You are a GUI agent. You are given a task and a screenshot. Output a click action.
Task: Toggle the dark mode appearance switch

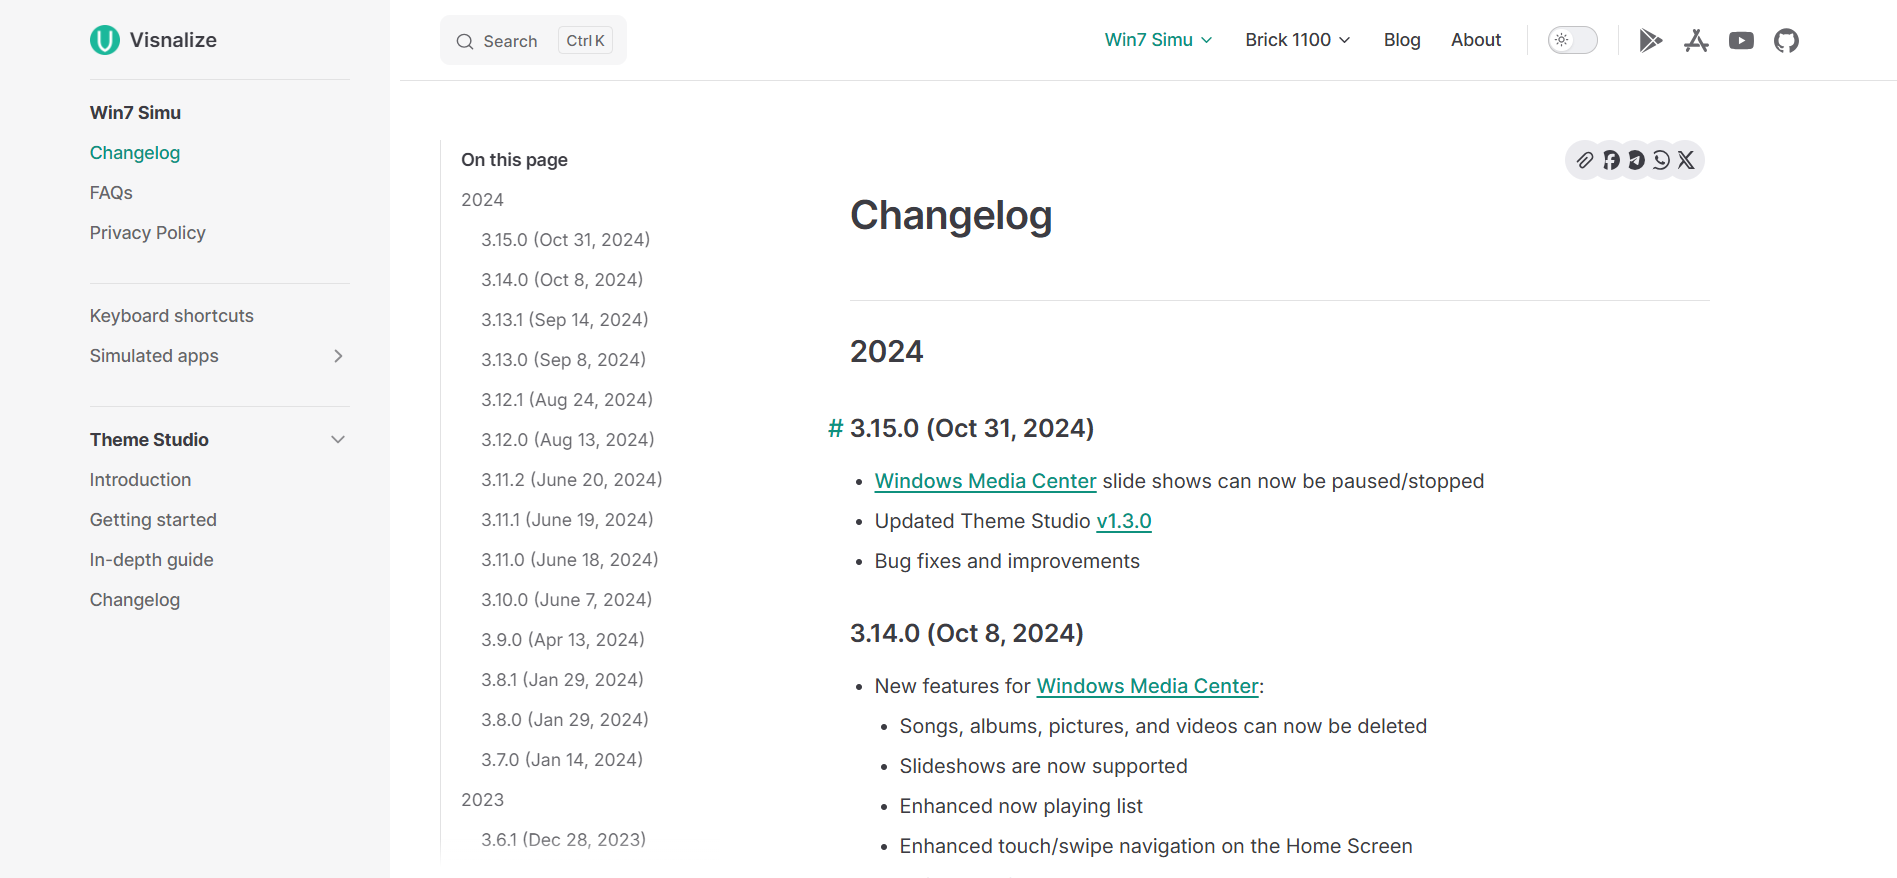1572,40
